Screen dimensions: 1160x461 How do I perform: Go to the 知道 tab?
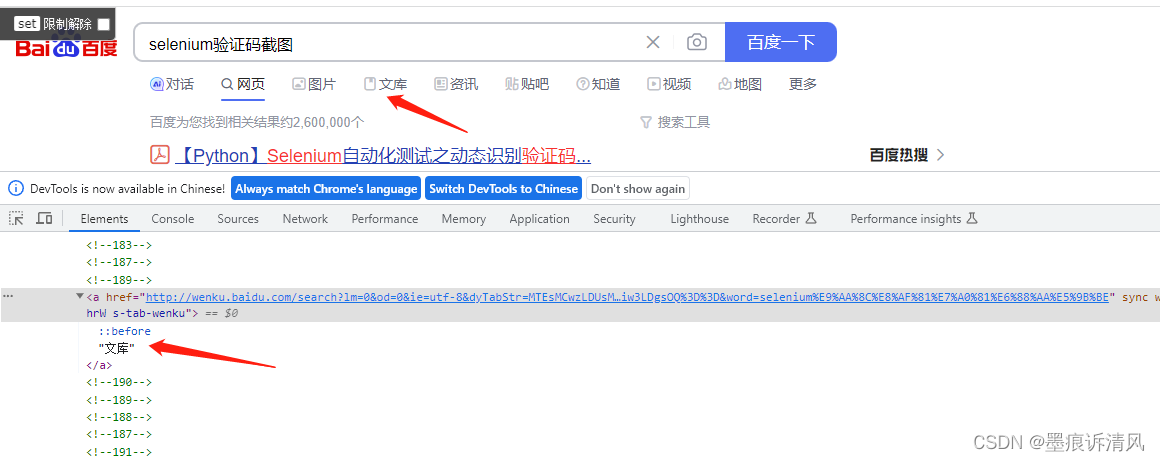(598, 84)
